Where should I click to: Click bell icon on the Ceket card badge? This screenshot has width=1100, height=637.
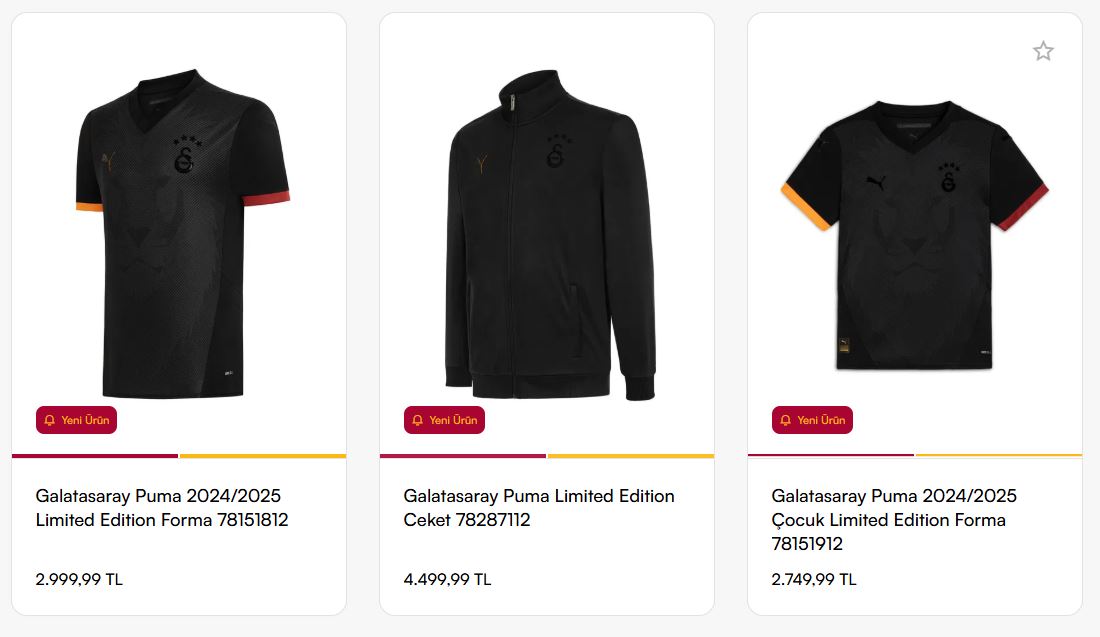coord(418,420)
